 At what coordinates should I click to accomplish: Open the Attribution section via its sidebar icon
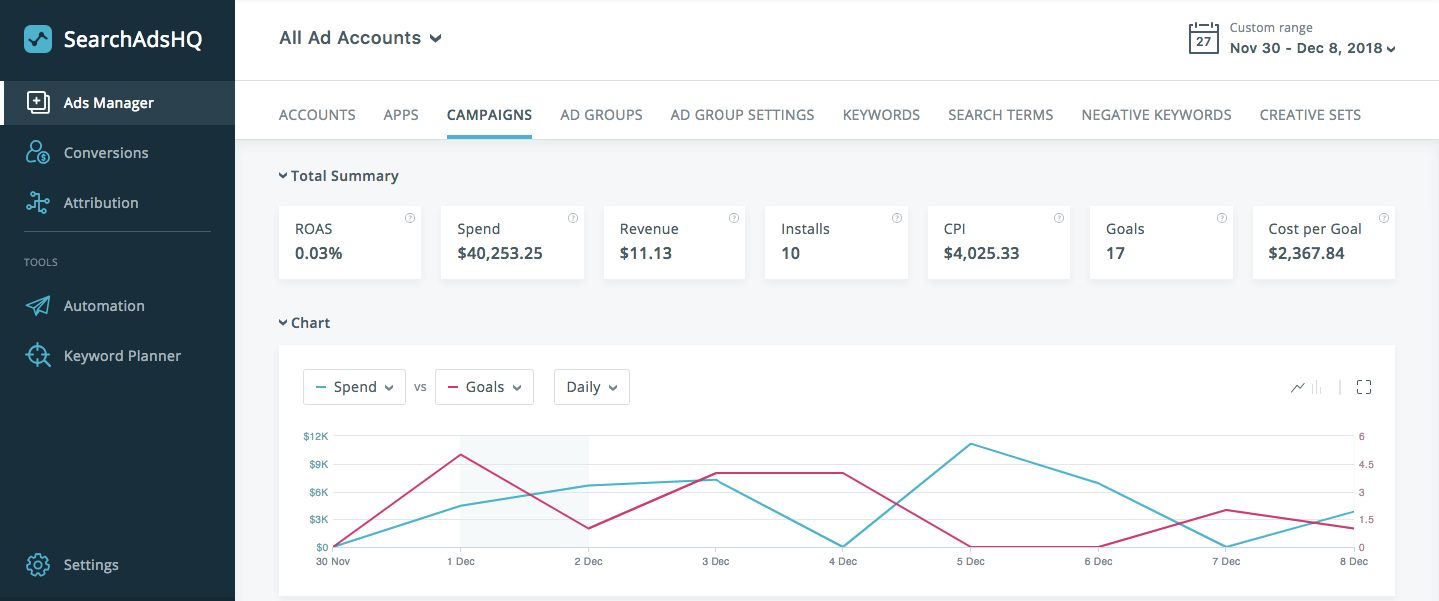click(37, 202)
